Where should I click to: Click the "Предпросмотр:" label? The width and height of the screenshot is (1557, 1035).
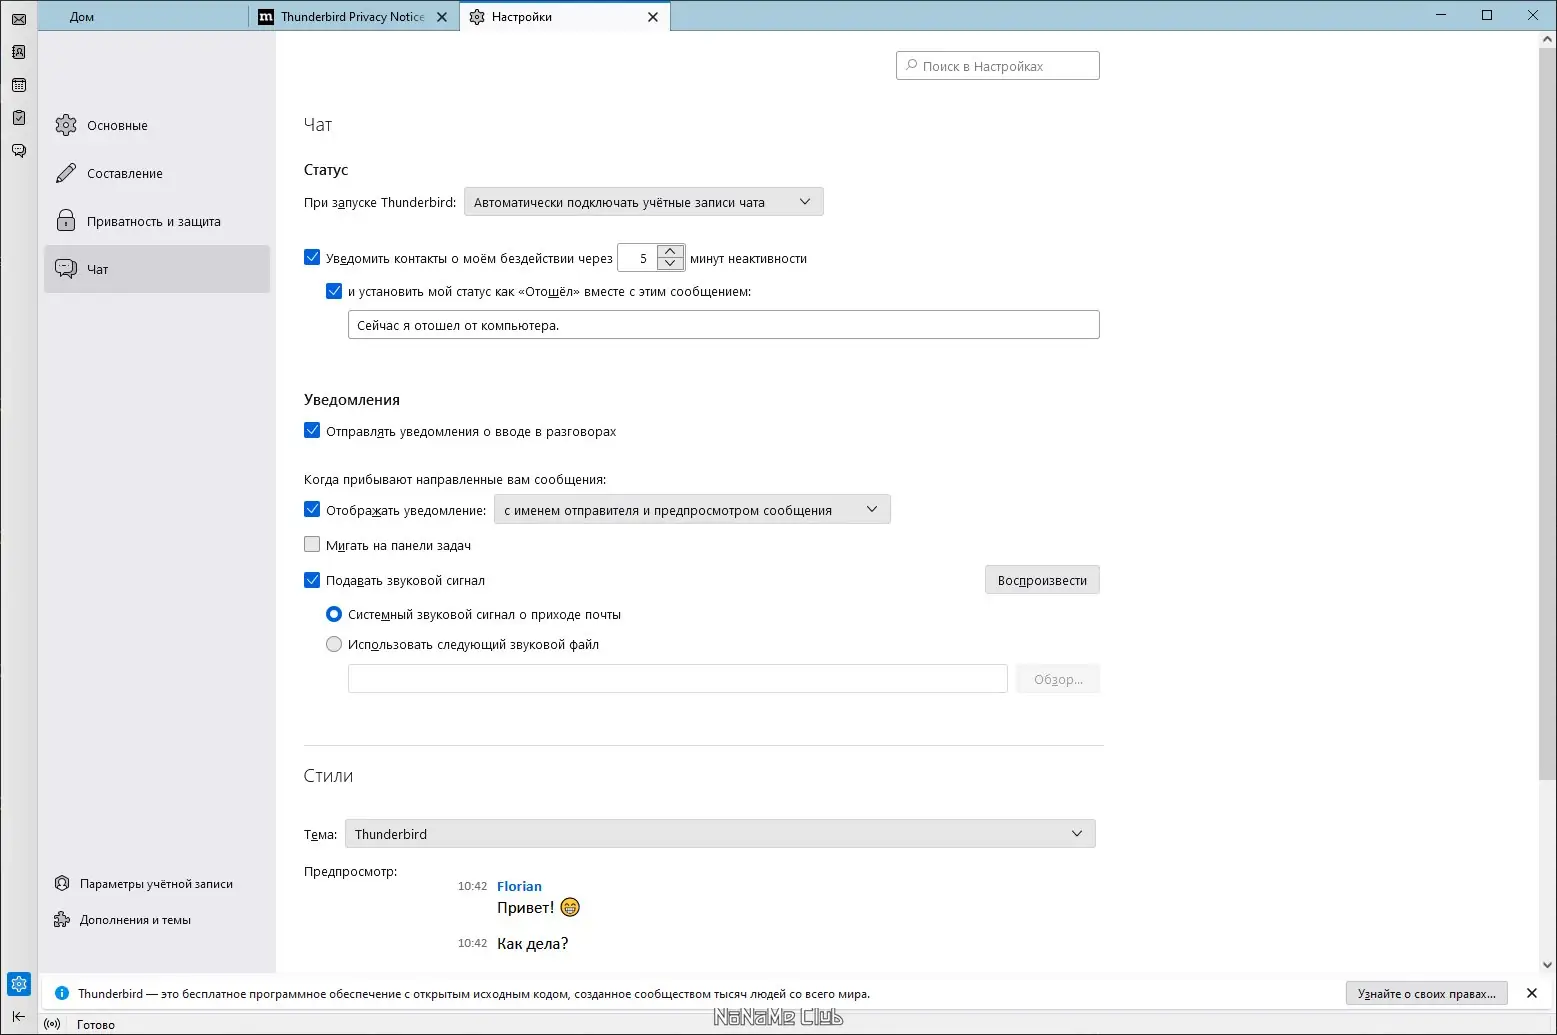pos(350,871)
